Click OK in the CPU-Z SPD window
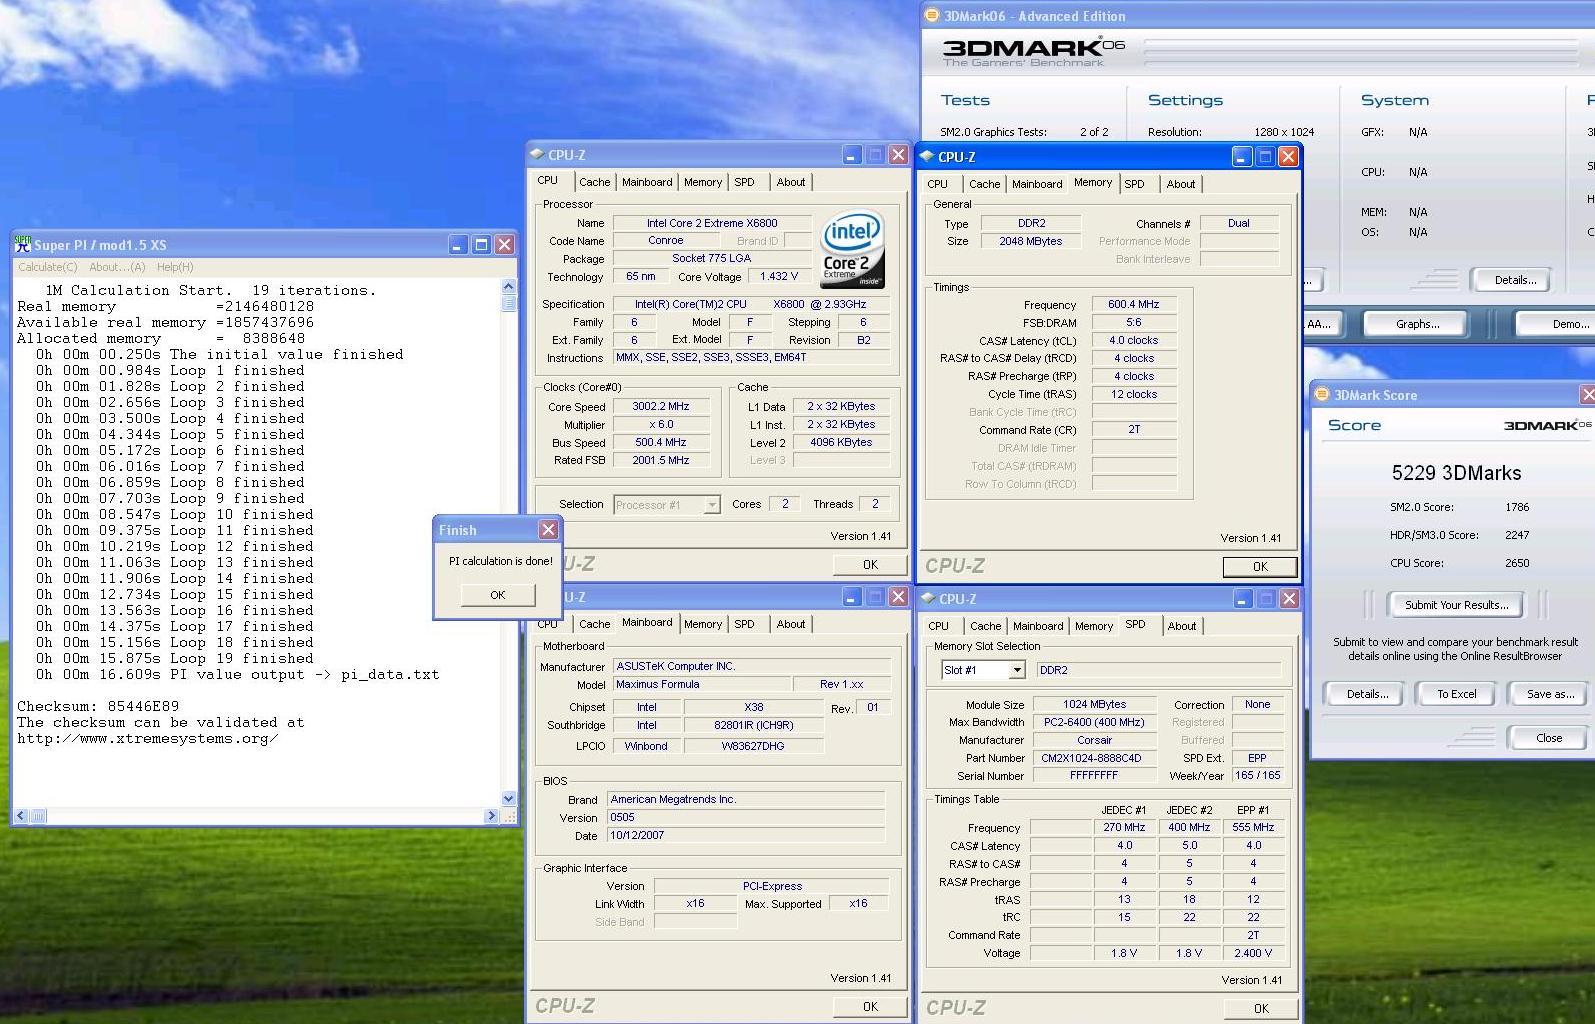 (x=1260, y=1009)
